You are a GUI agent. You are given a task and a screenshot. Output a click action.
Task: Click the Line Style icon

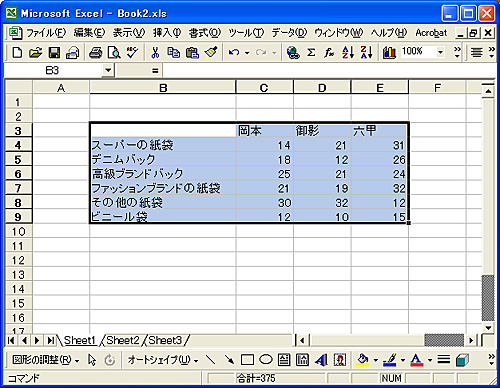[x=444, y=359]
